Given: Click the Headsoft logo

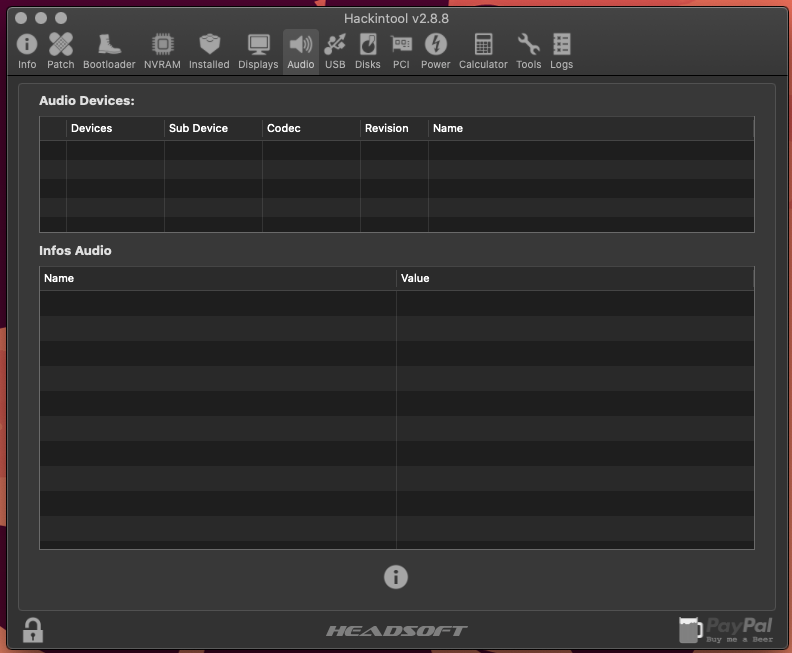Looking at the screenshot, I should click(x=396, y=631).
